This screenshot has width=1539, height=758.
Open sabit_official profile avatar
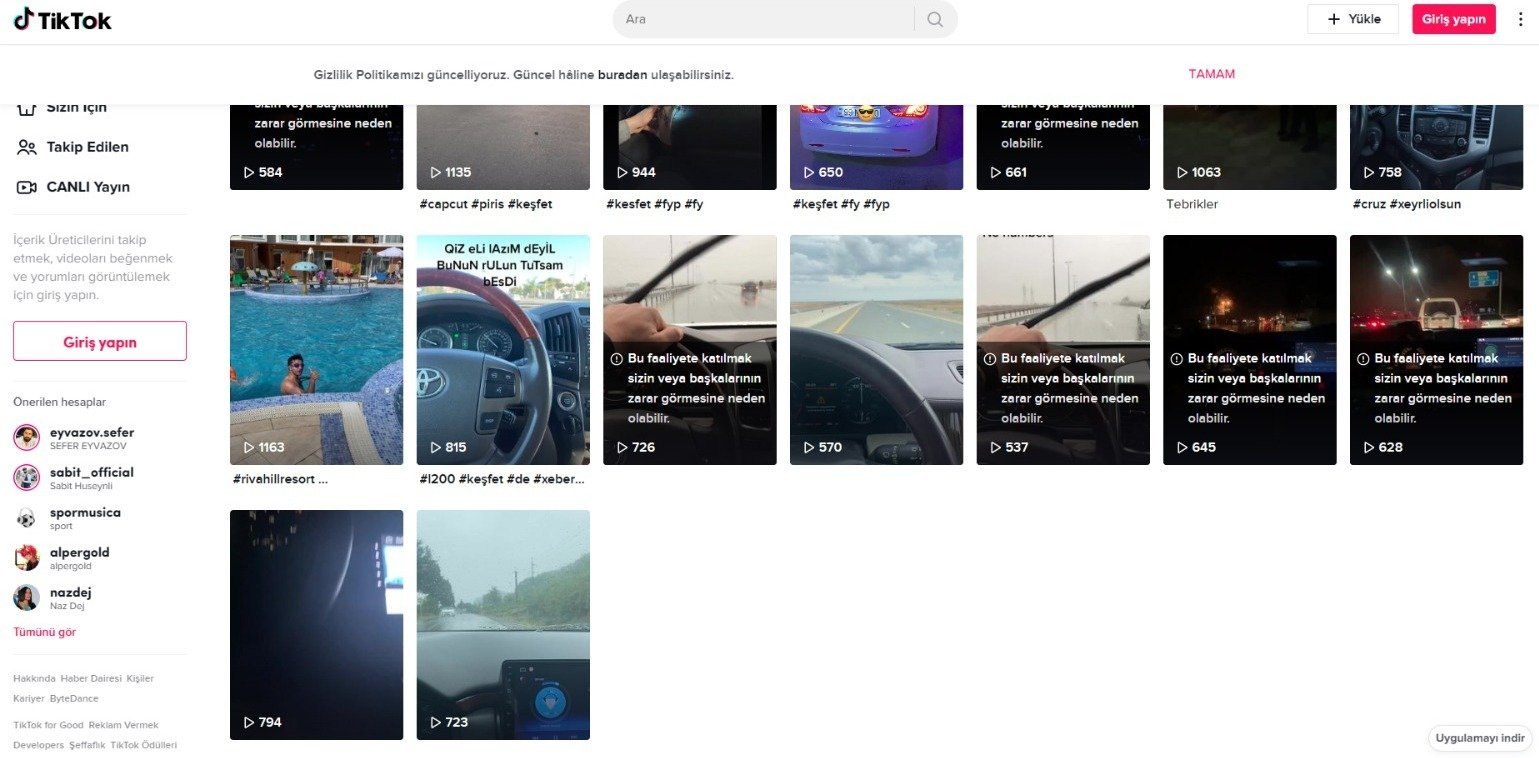click(26, 478)
